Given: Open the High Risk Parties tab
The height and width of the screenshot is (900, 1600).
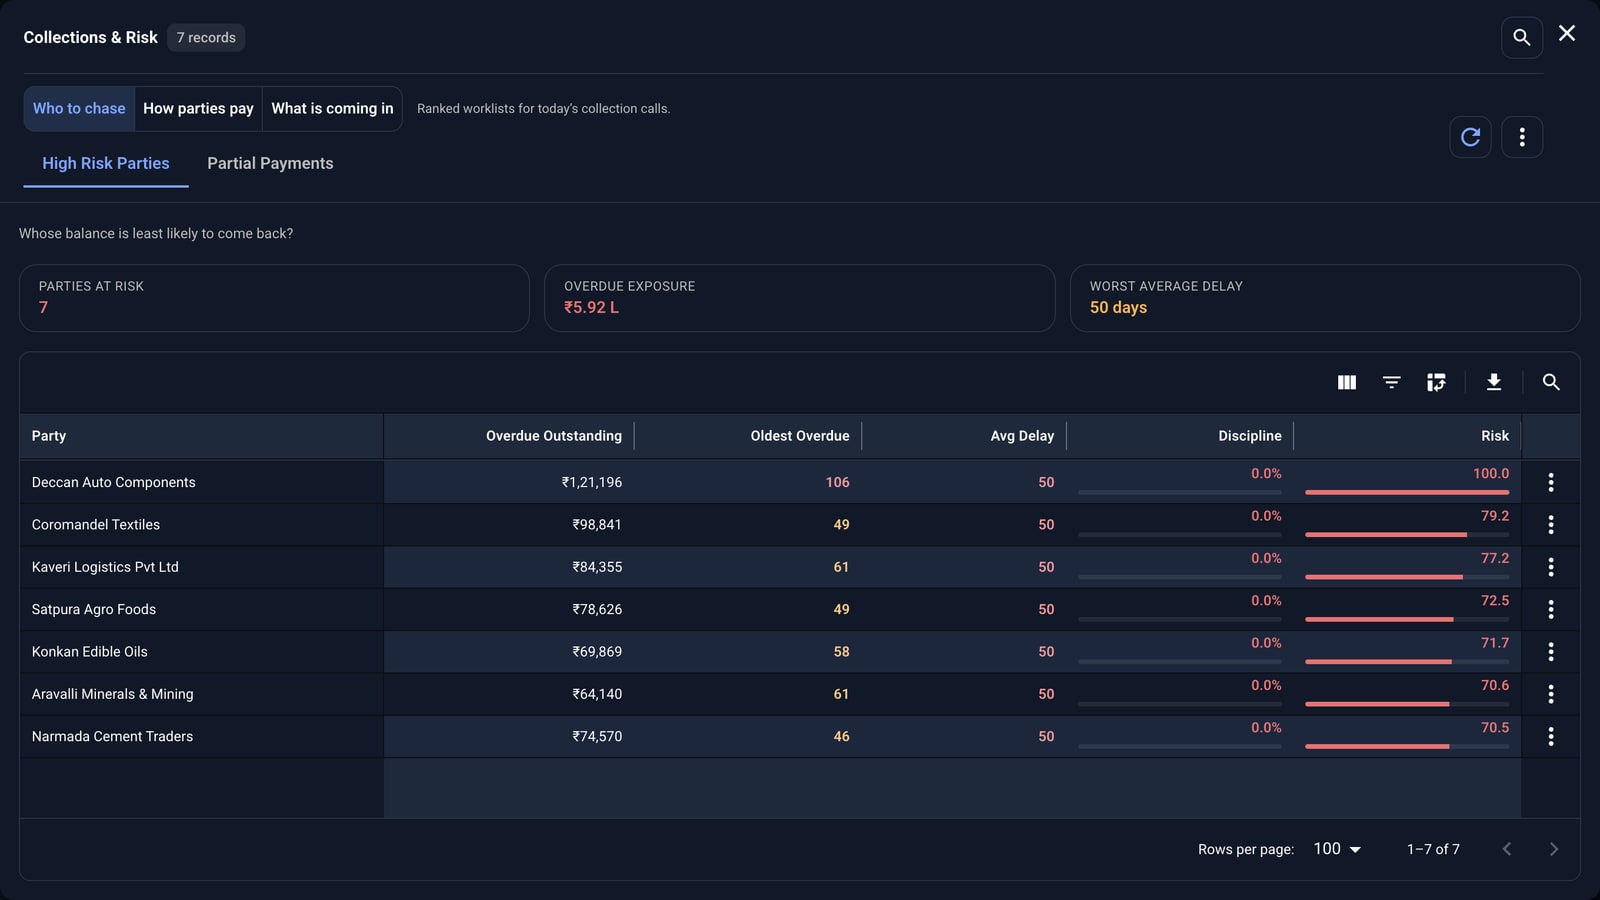Looking at the screenshot, I should click(x=106, y=163).
